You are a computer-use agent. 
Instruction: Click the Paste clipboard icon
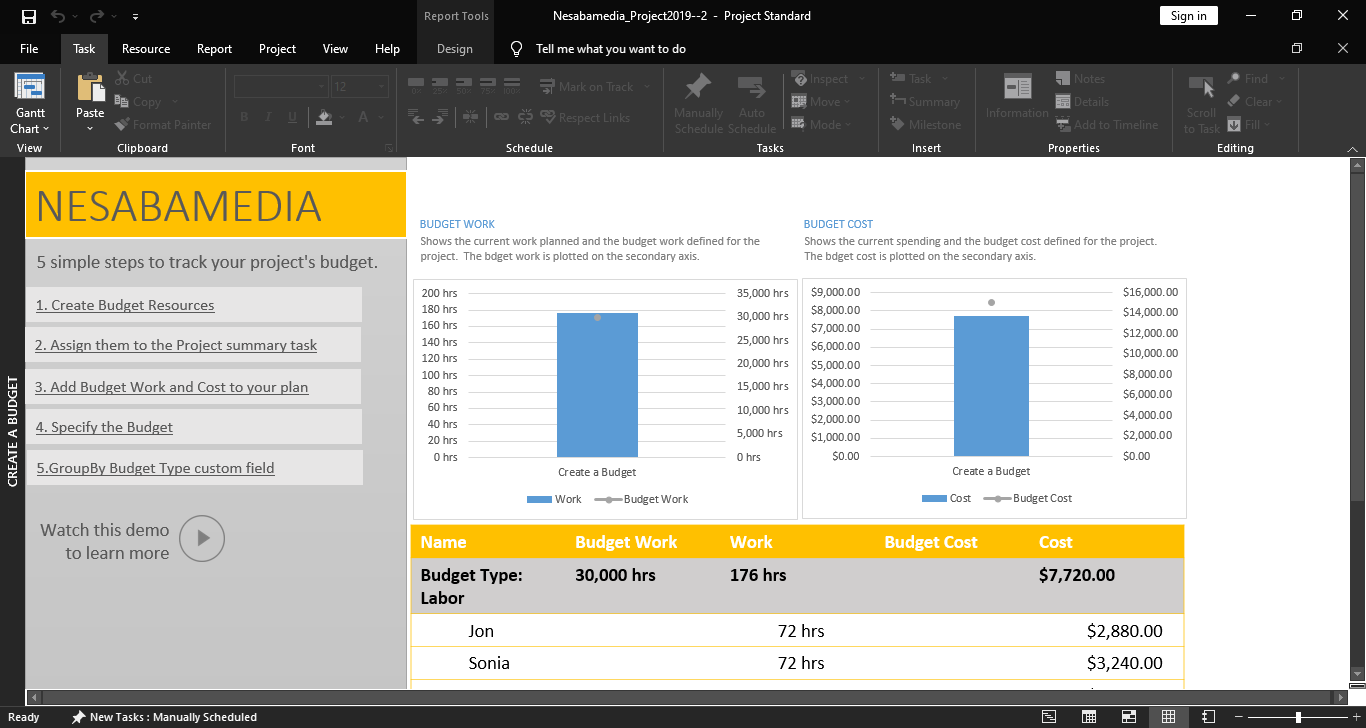90,89
